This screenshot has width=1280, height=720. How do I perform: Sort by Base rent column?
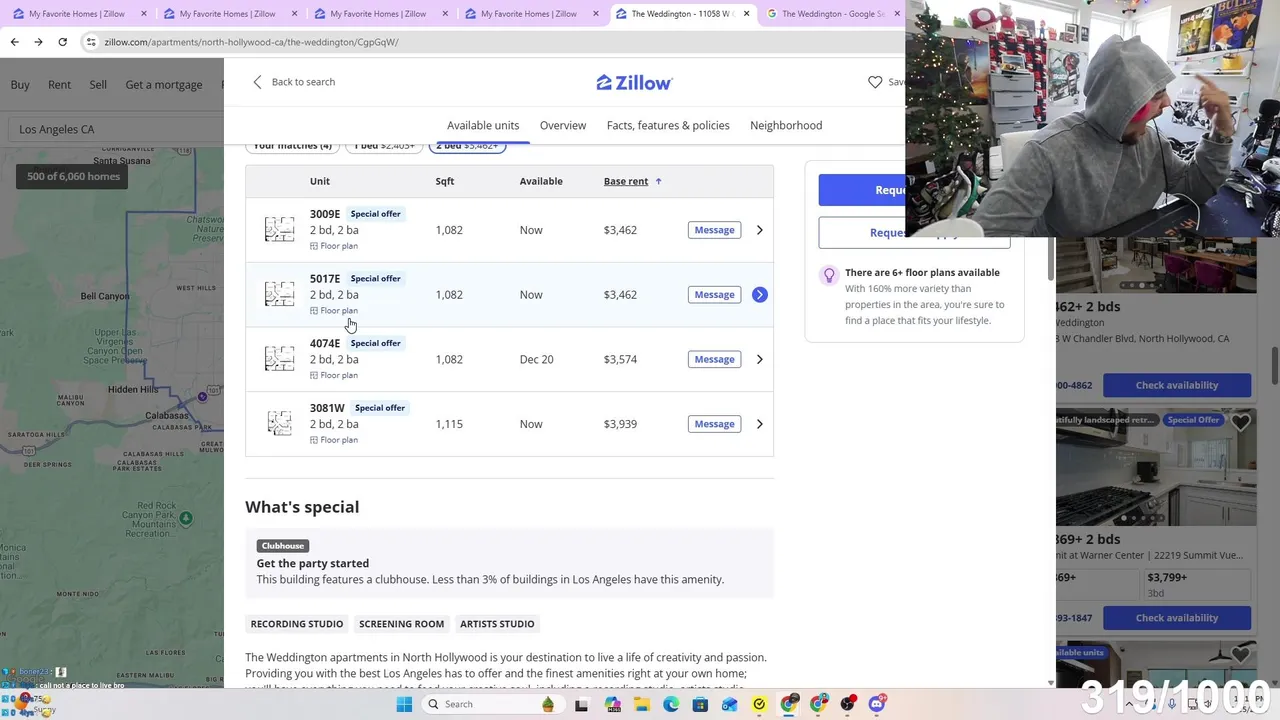(x=632, y=181)
